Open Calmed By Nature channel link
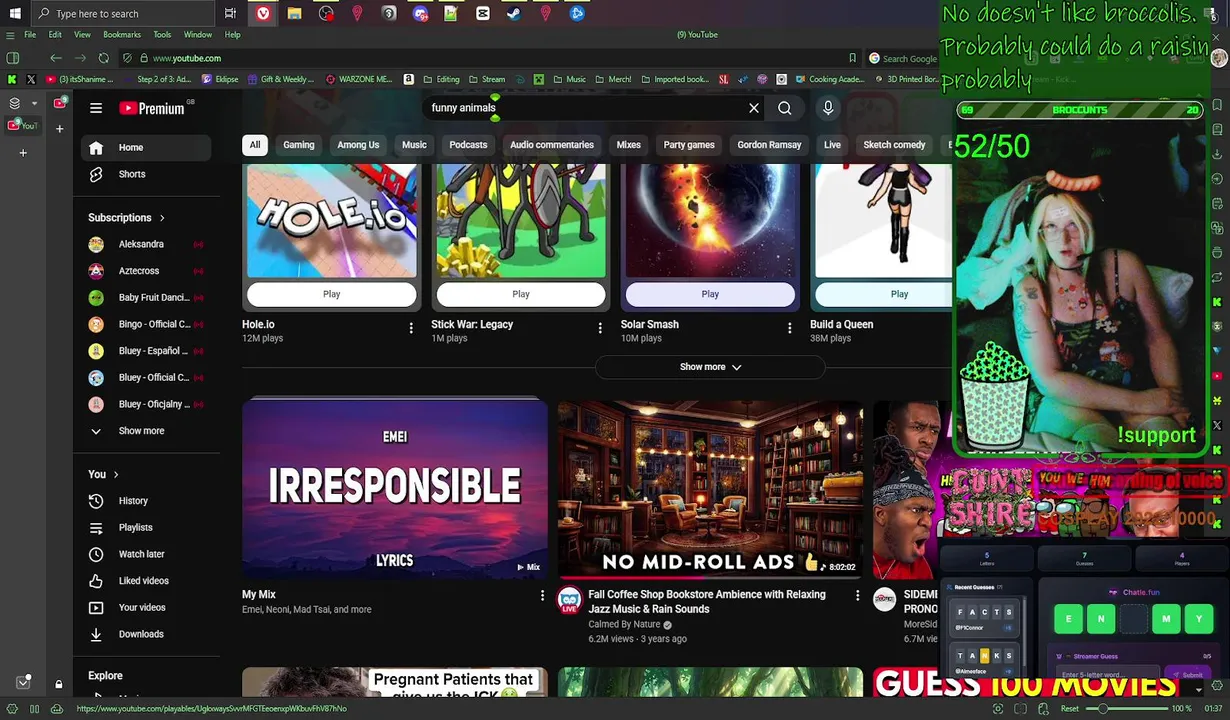Viewport: 1230px width, 720px height. pyautogui.click(x=624, y=625)
